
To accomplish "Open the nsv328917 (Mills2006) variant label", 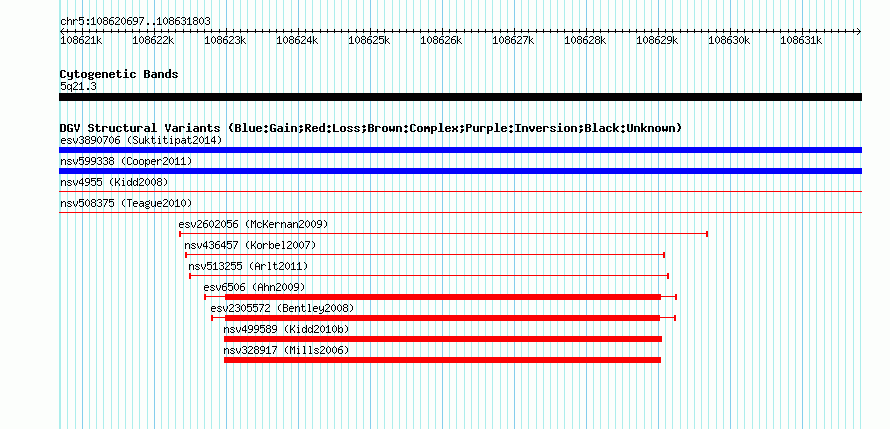I will coord(286,350).
